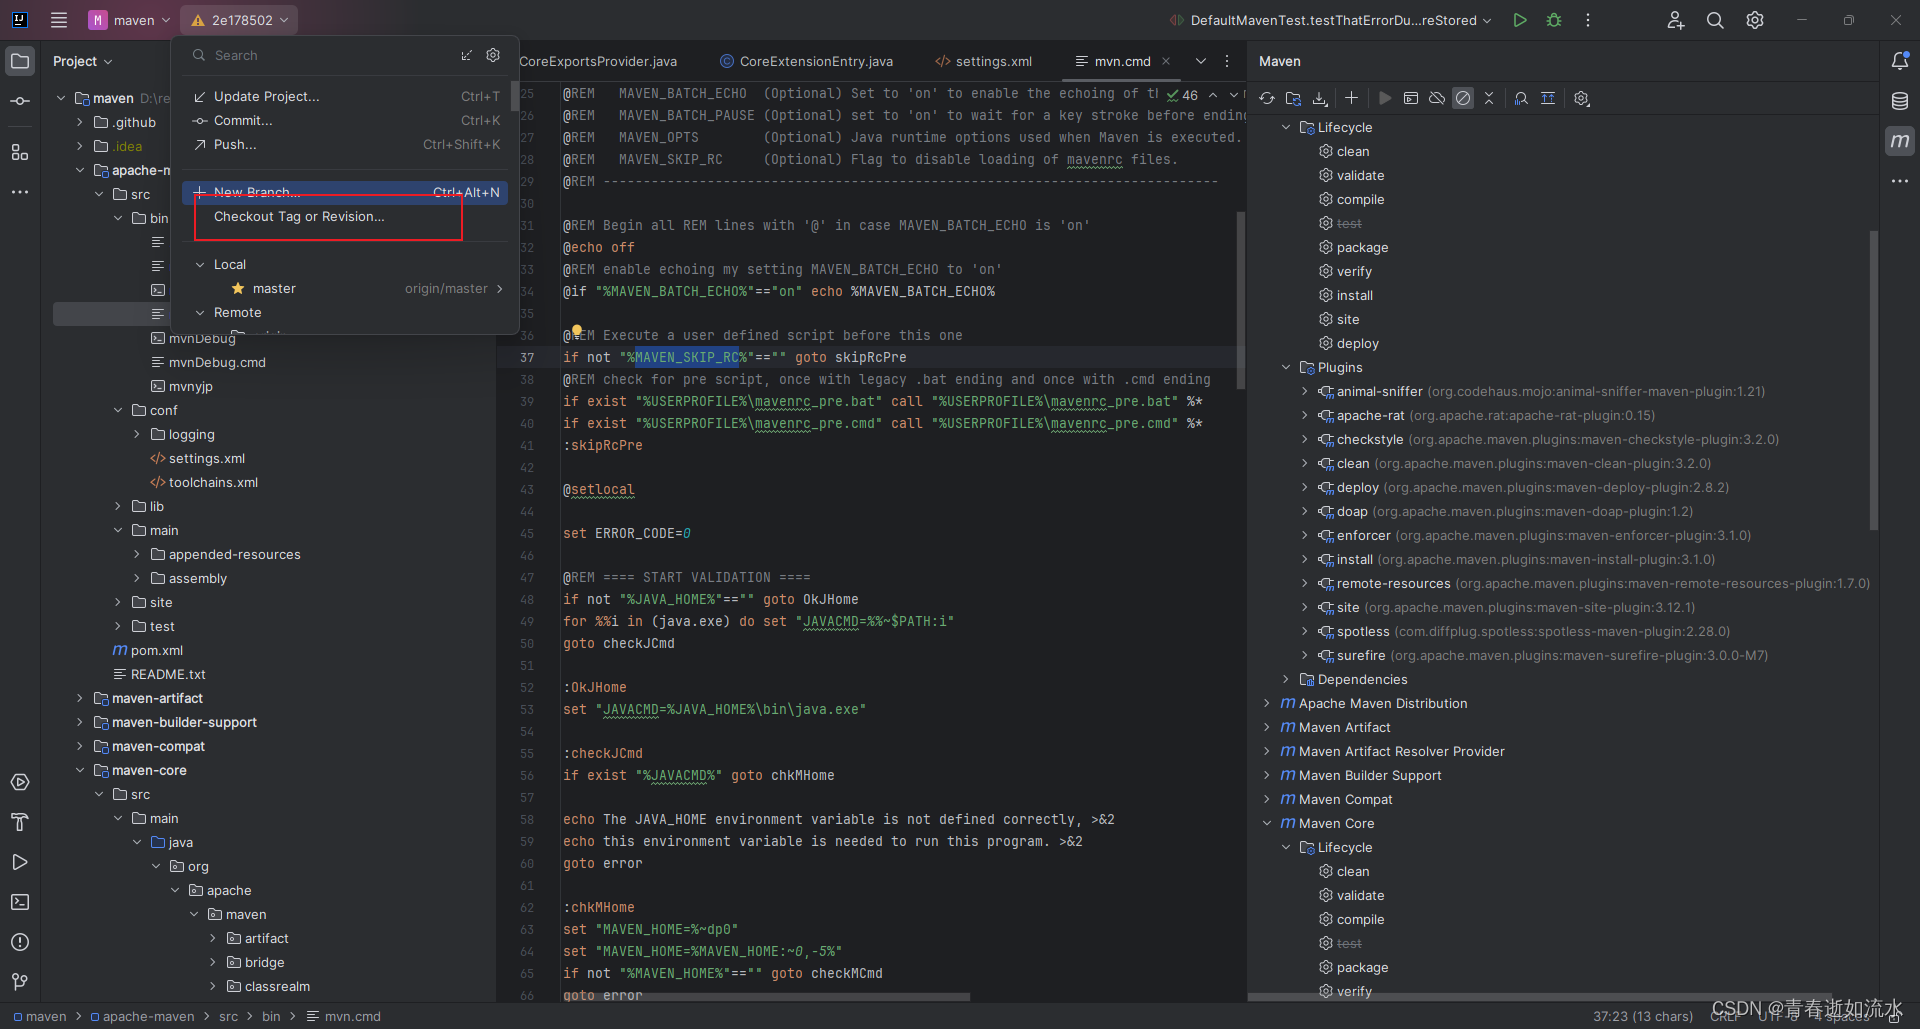
Task: Open the Build hammer tool window
Action: (x=20, y=822)
